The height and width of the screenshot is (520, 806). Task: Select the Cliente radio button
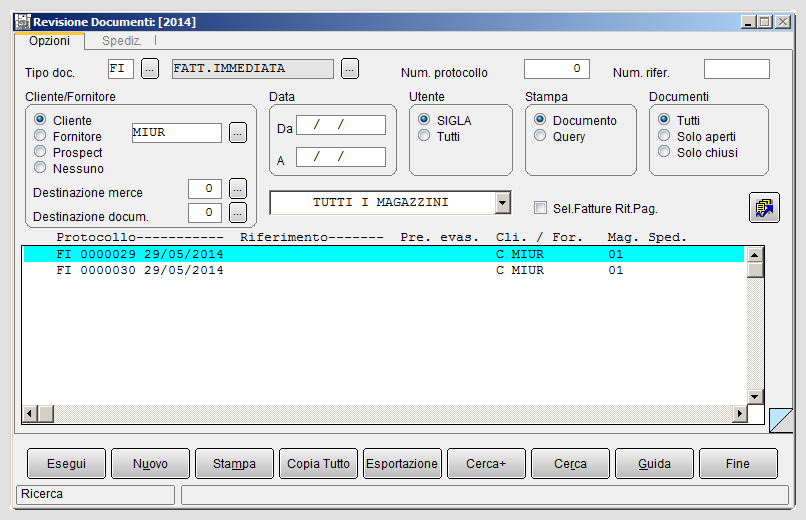click(x=40, y=119)
